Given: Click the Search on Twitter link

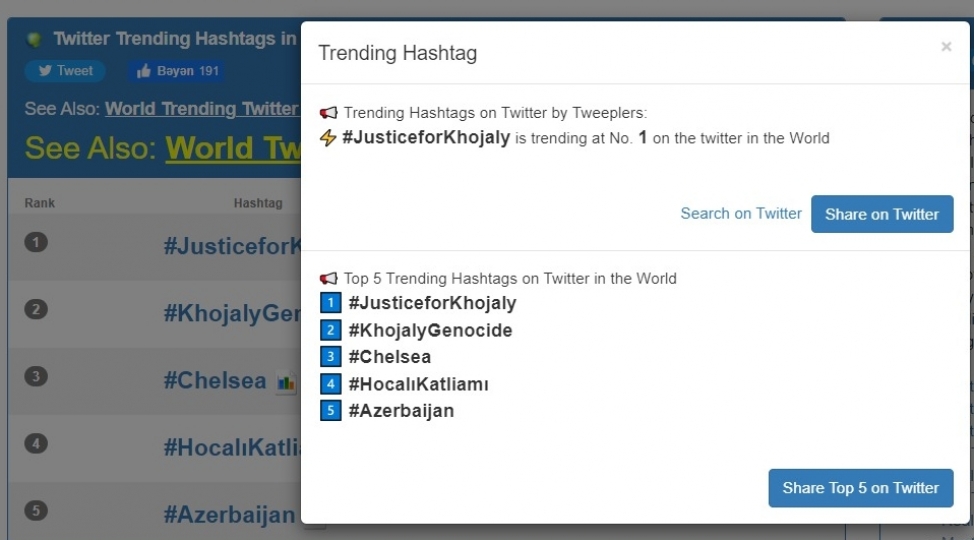Looking at the screenshot, I should click(x=741, y=213).
